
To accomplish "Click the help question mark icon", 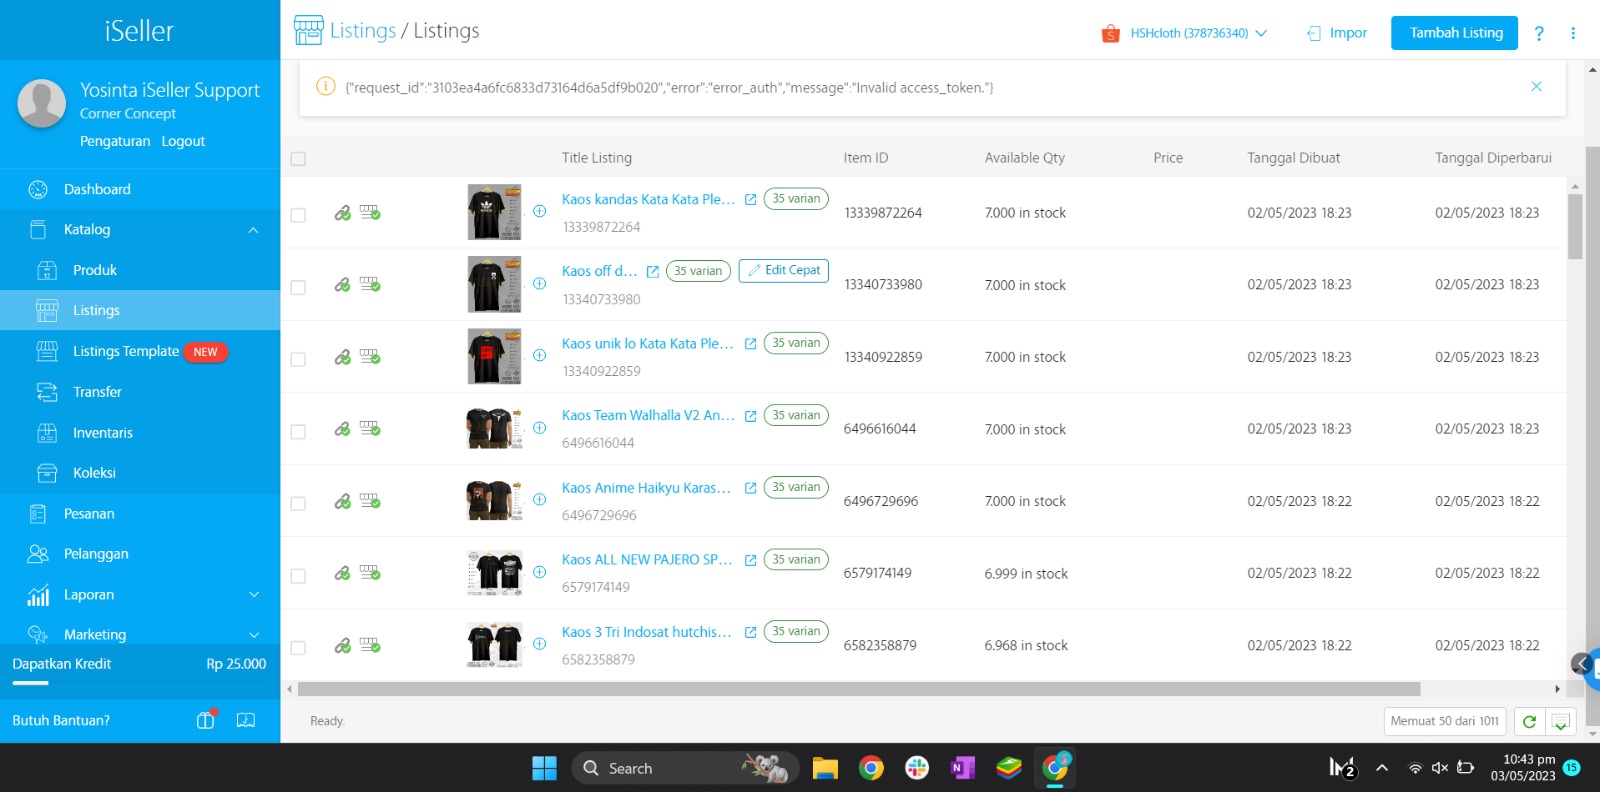I will click(x=1539, y=33).
